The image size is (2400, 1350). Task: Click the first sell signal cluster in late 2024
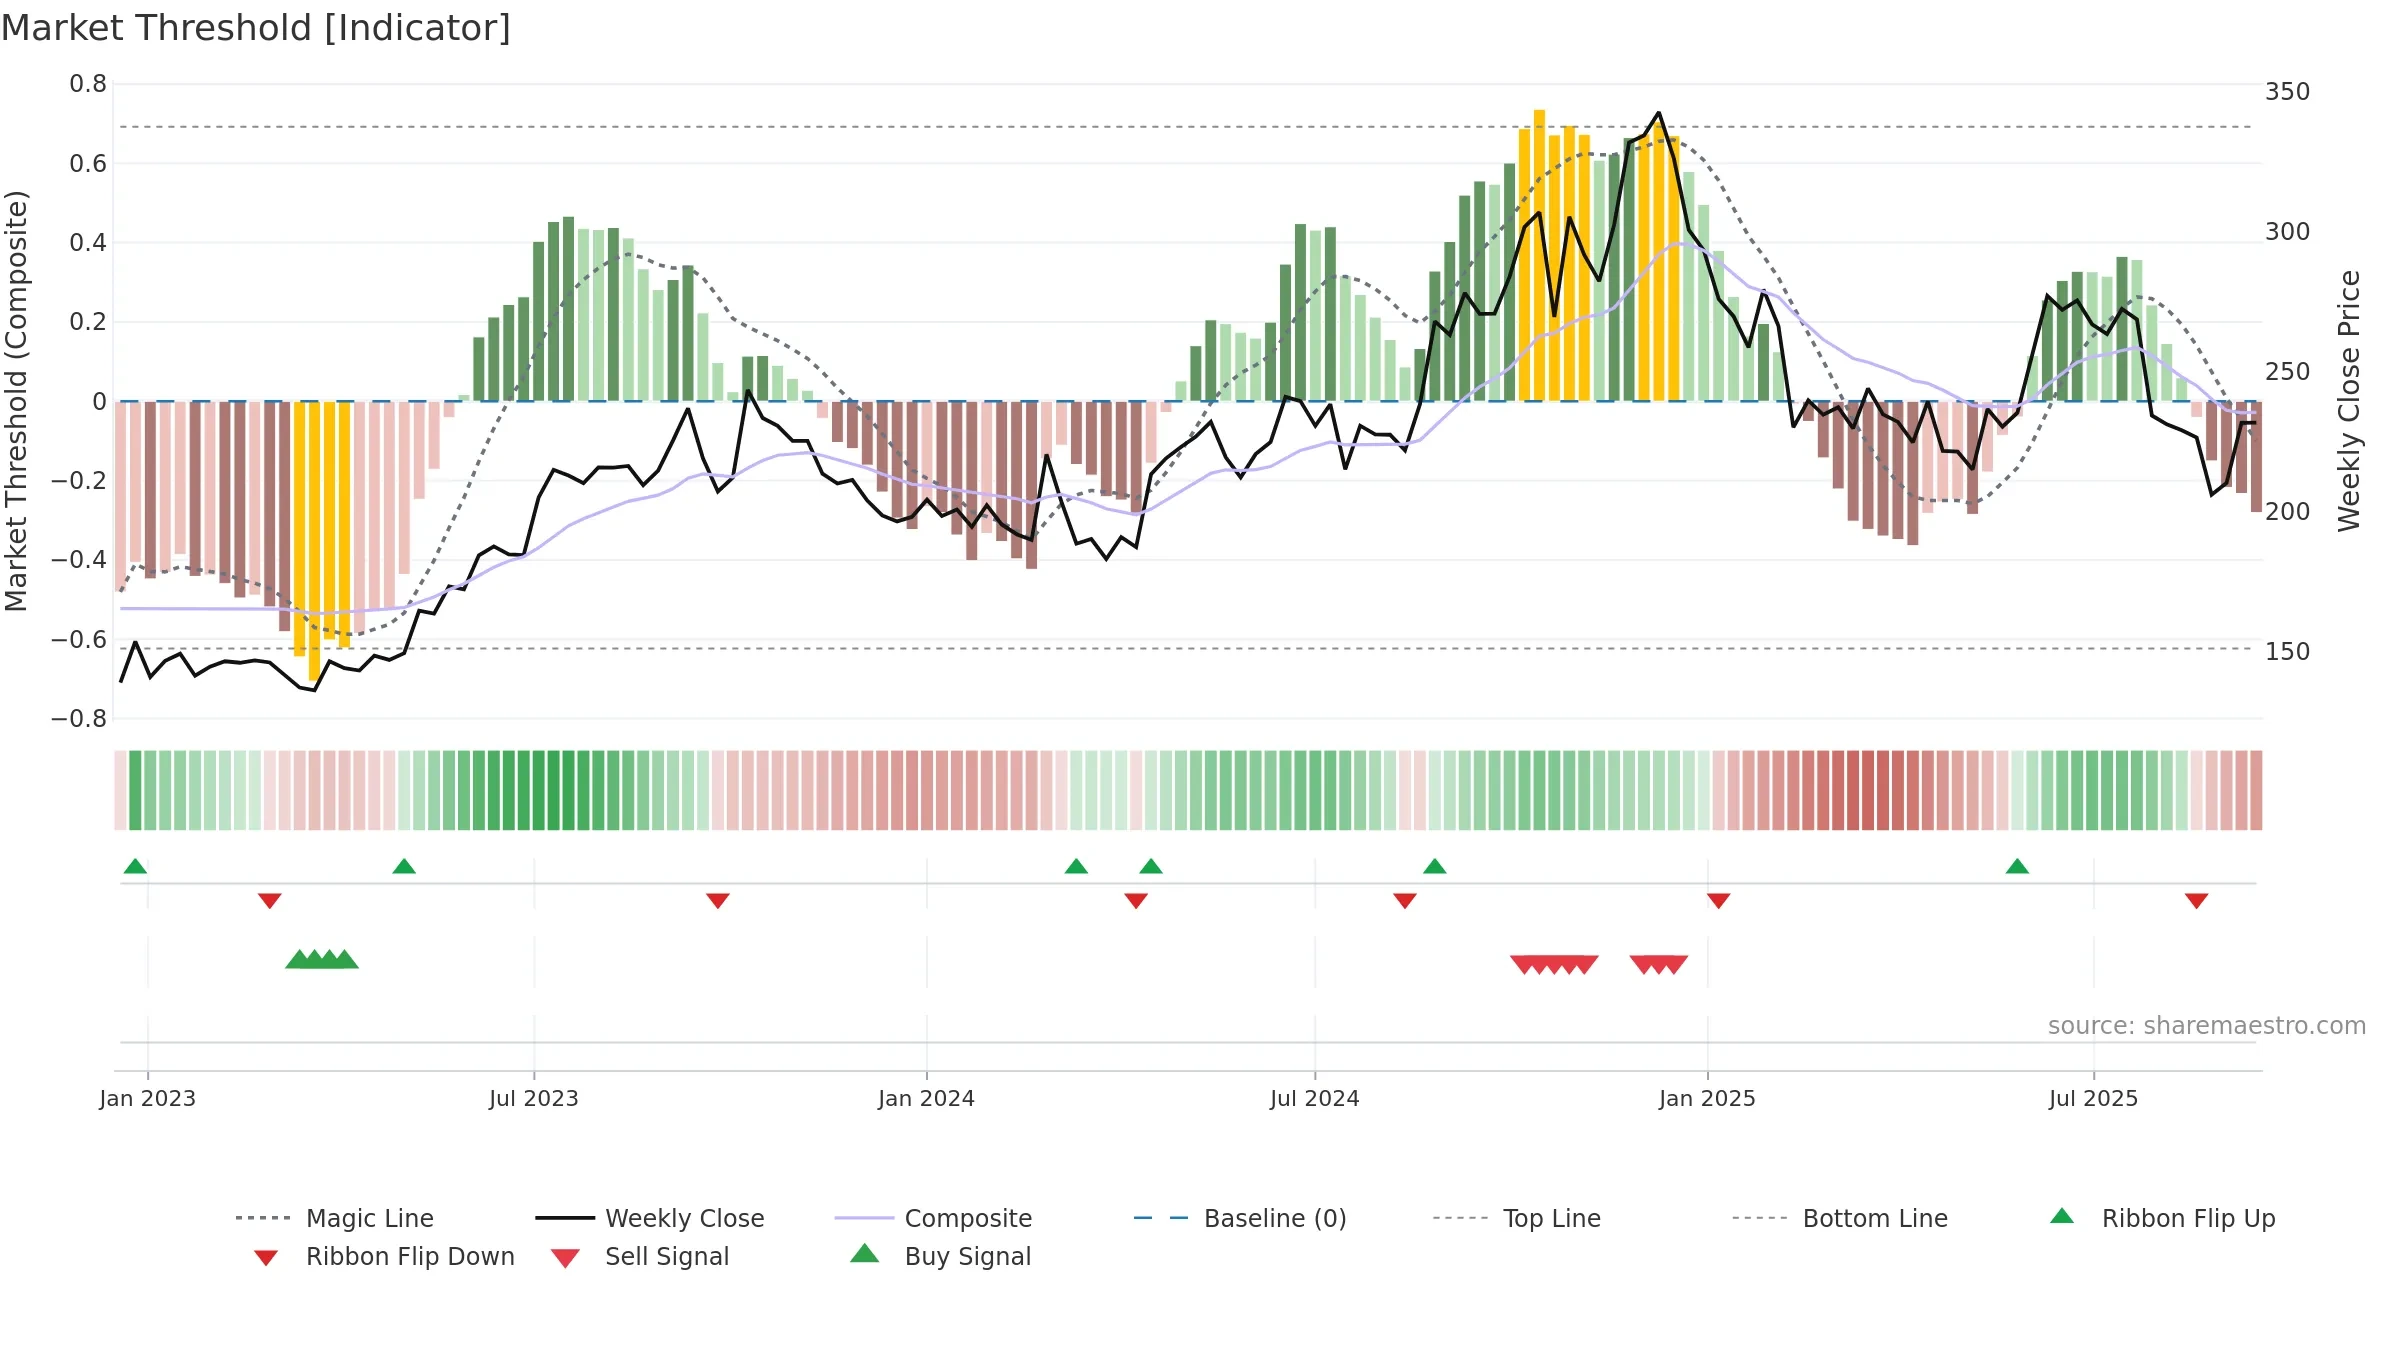pyautogui.click(x=1554, y=965)
